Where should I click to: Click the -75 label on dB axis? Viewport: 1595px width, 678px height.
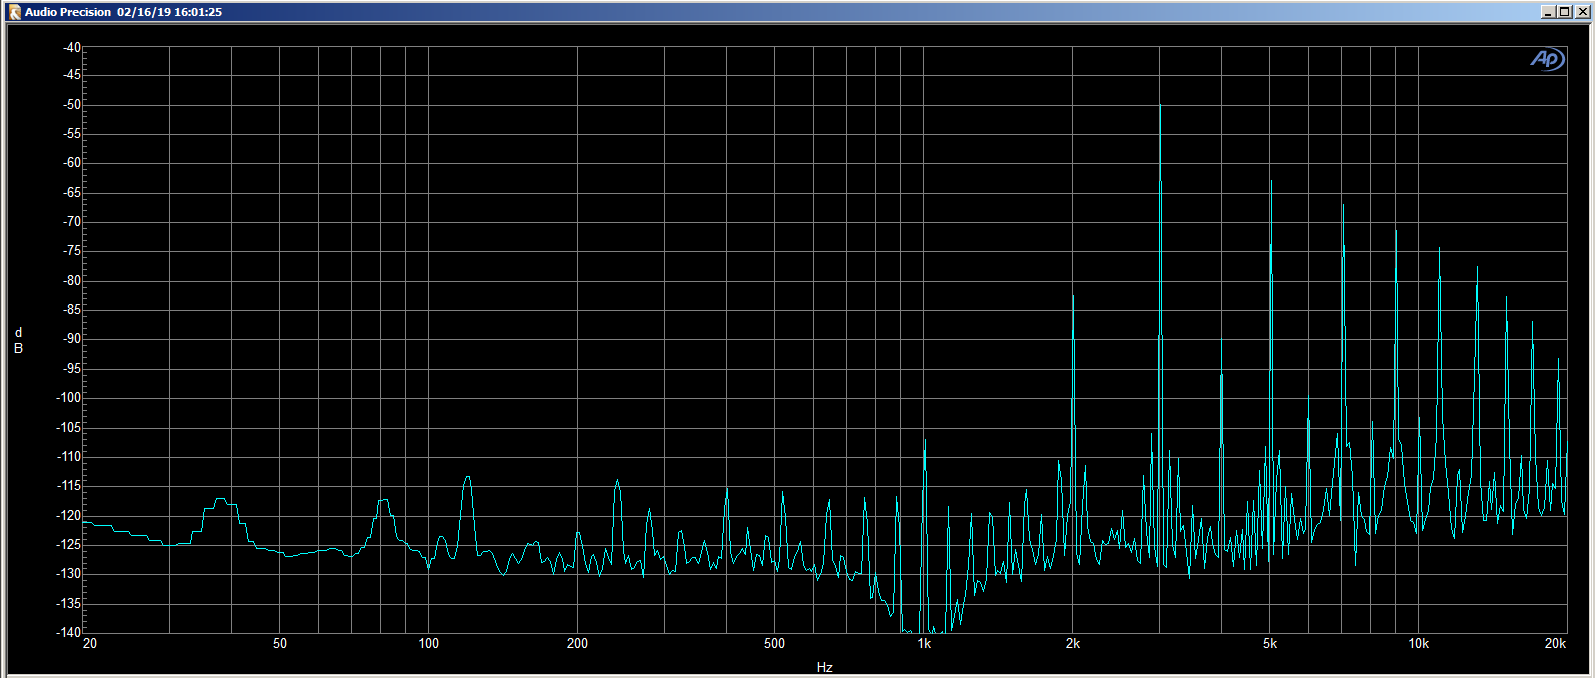point(71,250)
